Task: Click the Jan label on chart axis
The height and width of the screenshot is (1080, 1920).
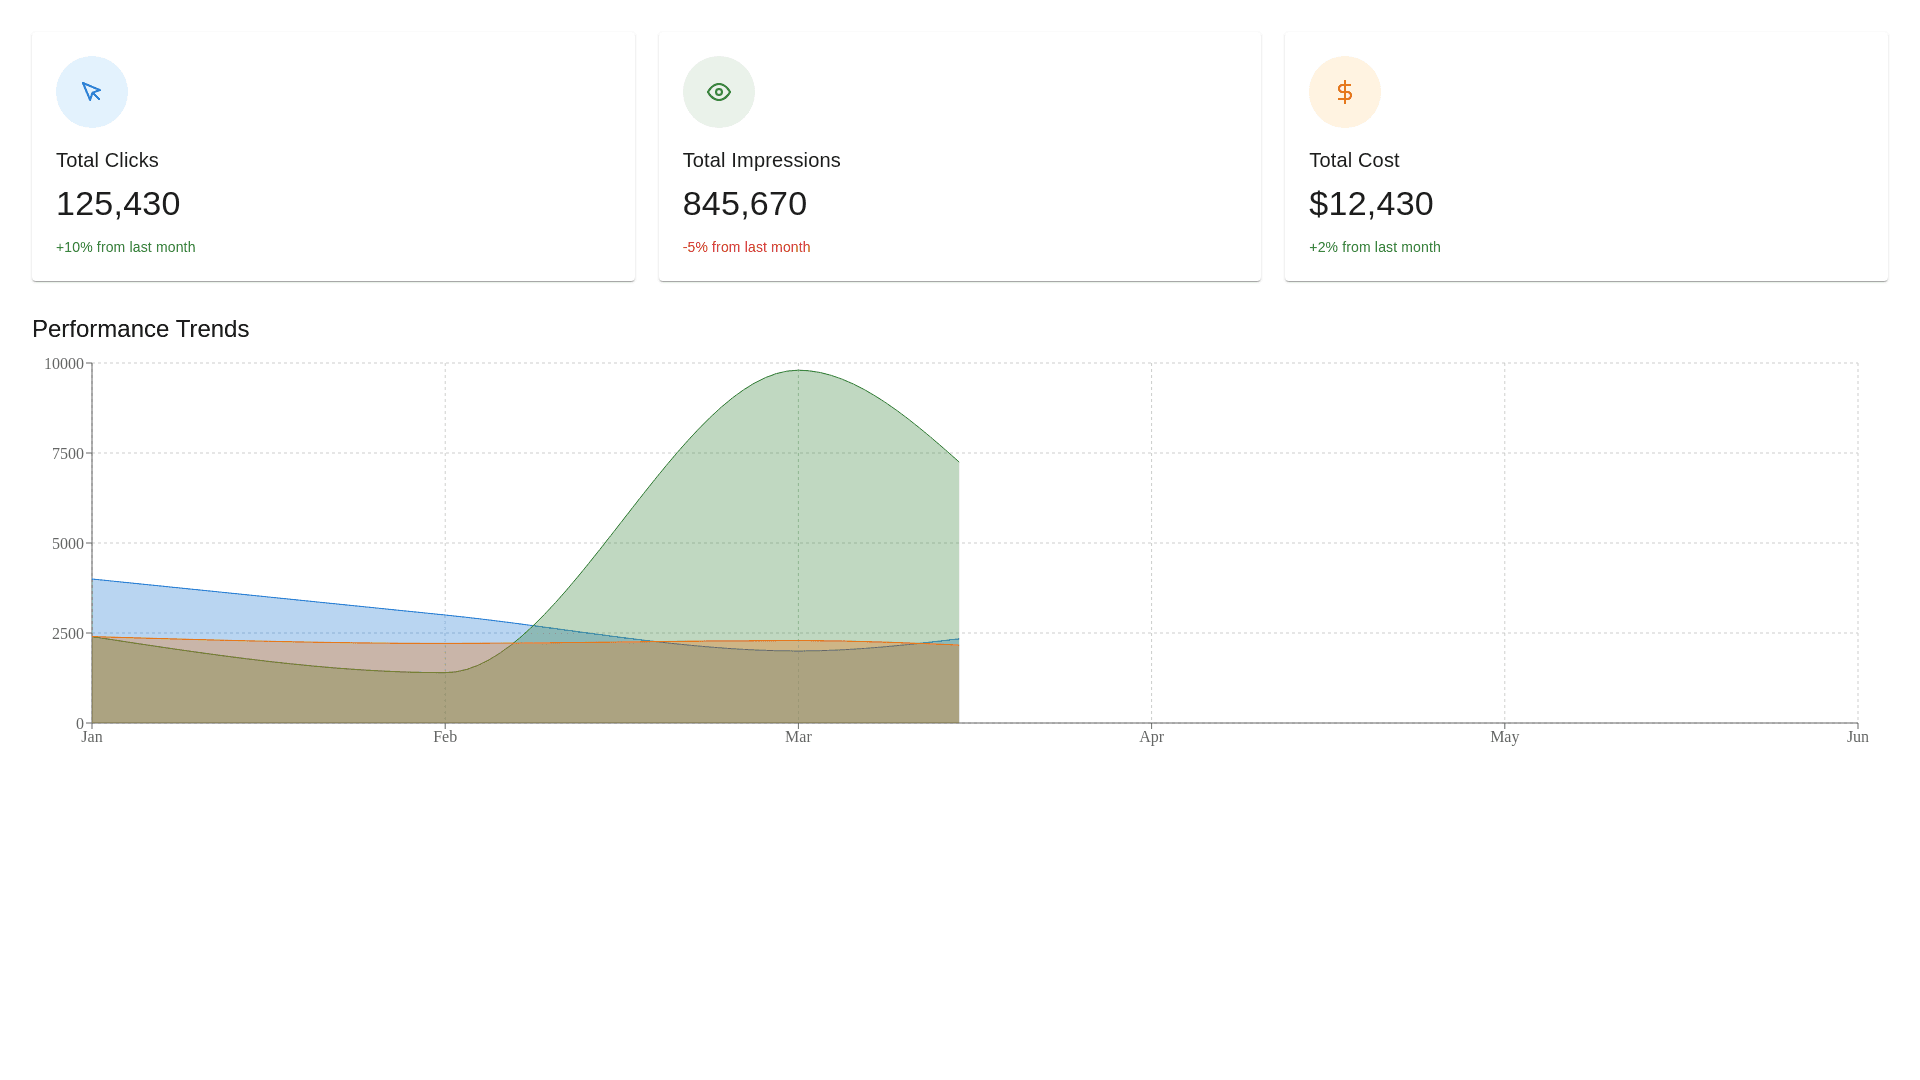Action: coord(92,737)
